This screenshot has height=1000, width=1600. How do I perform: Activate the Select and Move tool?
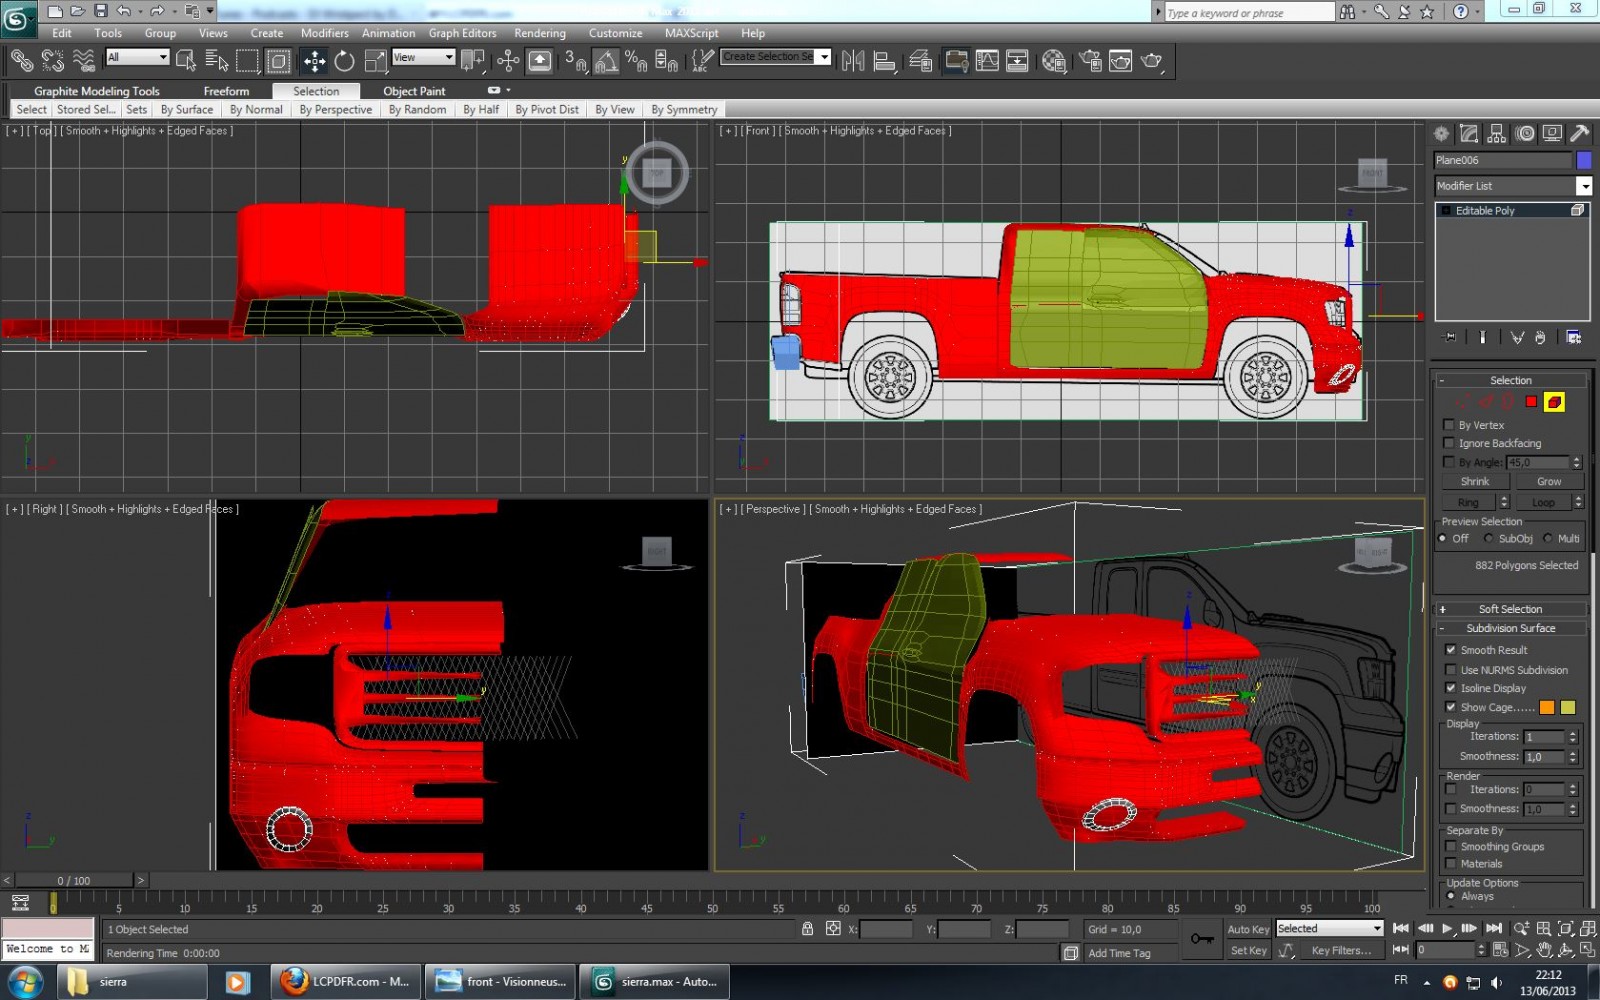point(314,62)
